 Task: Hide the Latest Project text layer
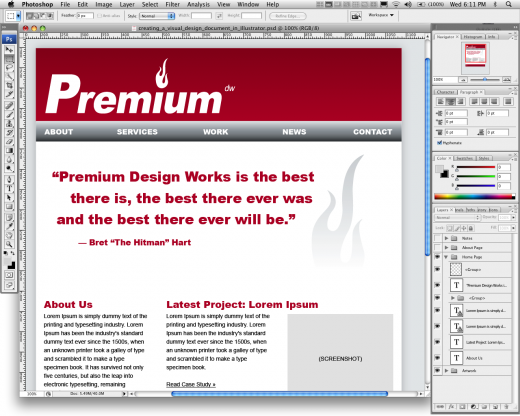pos(437,342)
